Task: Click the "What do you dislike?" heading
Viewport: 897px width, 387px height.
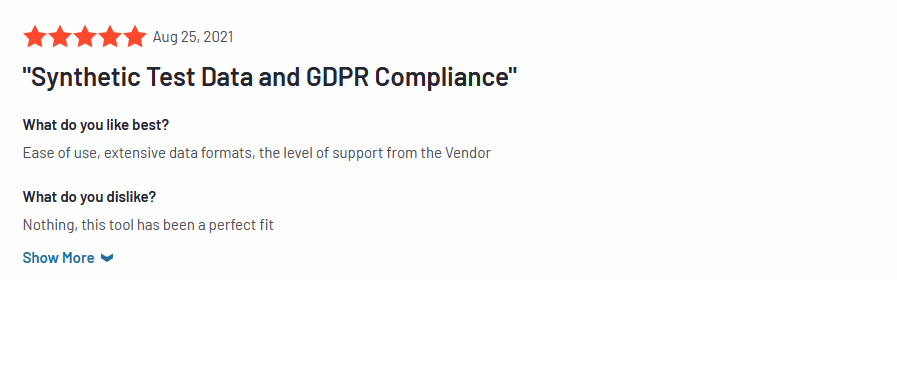Action: pos(89,197)
